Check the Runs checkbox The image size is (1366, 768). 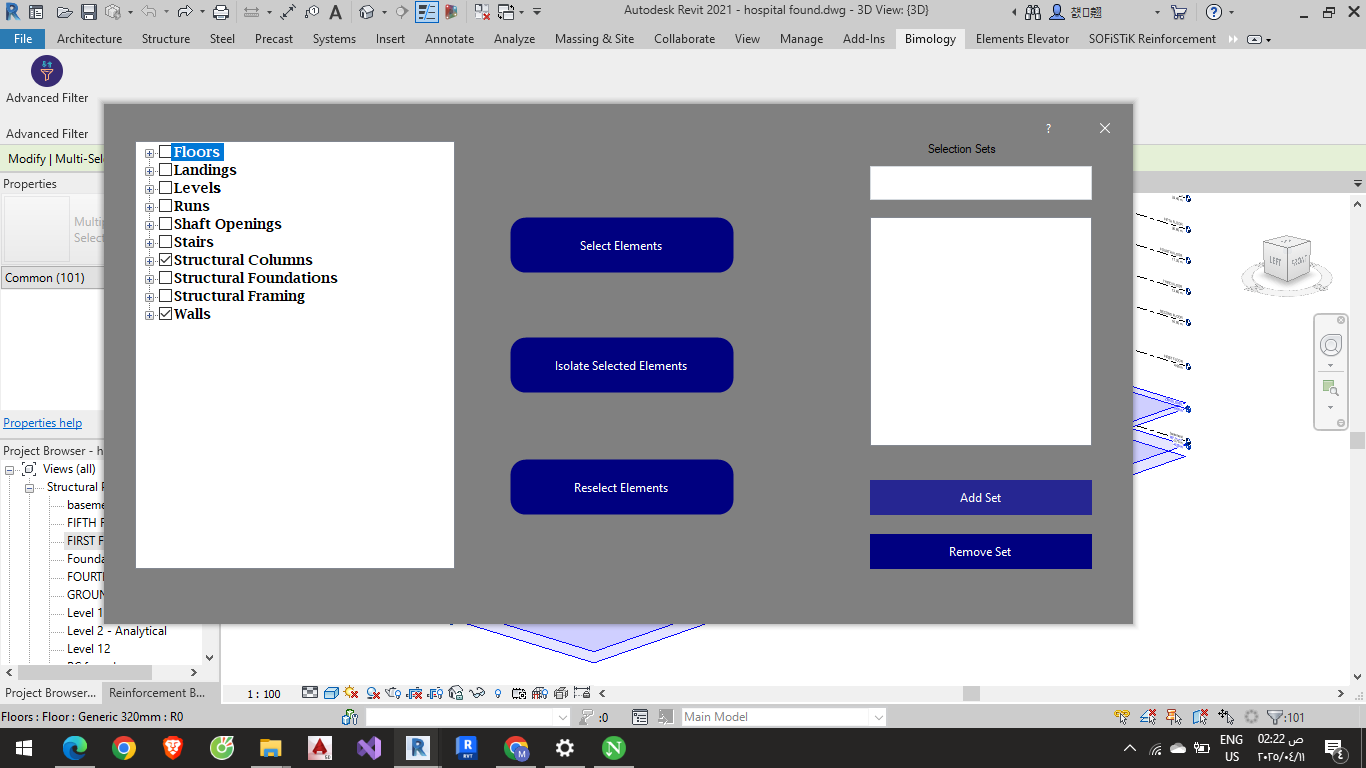[x=165, y=206]
